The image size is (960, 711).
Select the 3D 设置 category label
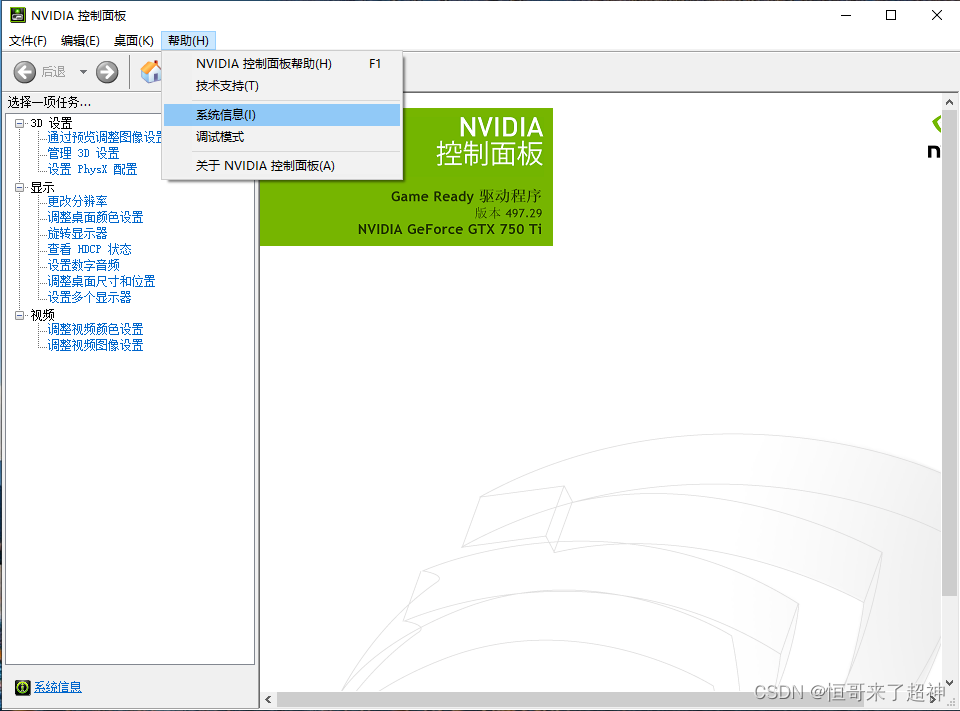tap(51, 123)
